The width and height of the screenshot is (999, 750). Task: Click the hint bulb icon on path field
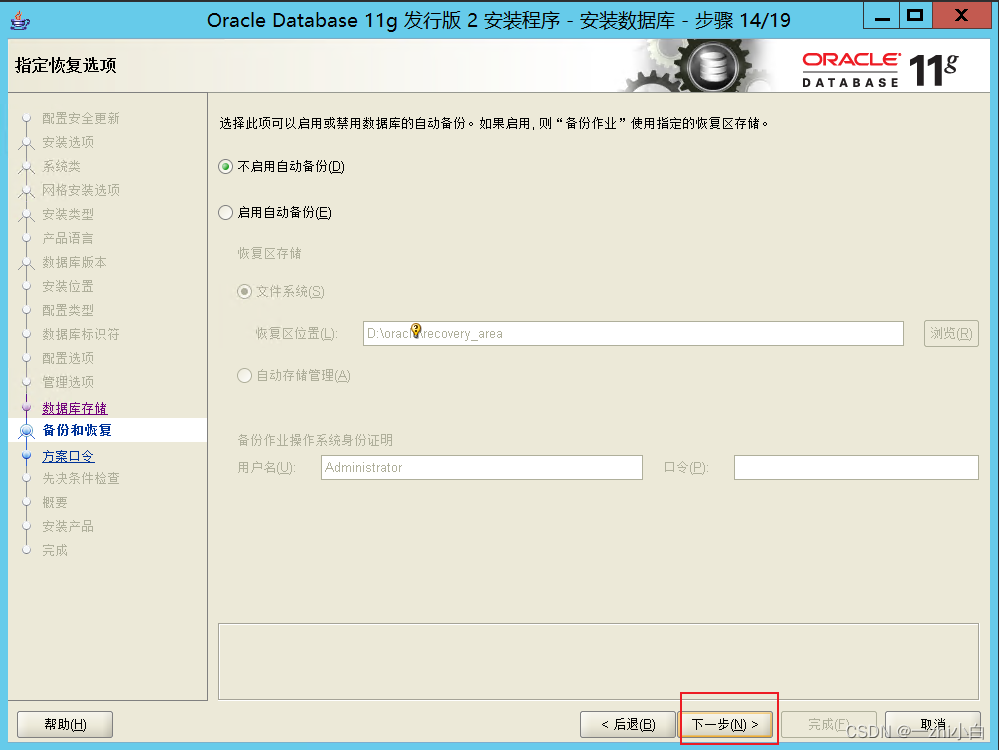416,330
